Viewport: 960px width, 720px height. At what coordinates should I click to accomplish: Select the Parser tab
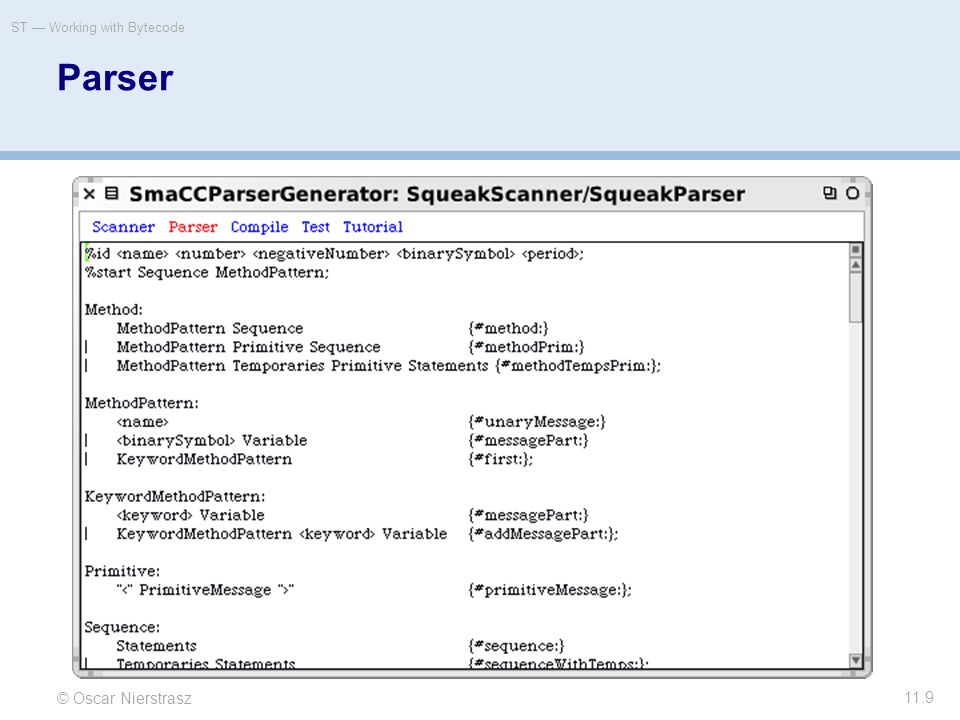point(193,227)
